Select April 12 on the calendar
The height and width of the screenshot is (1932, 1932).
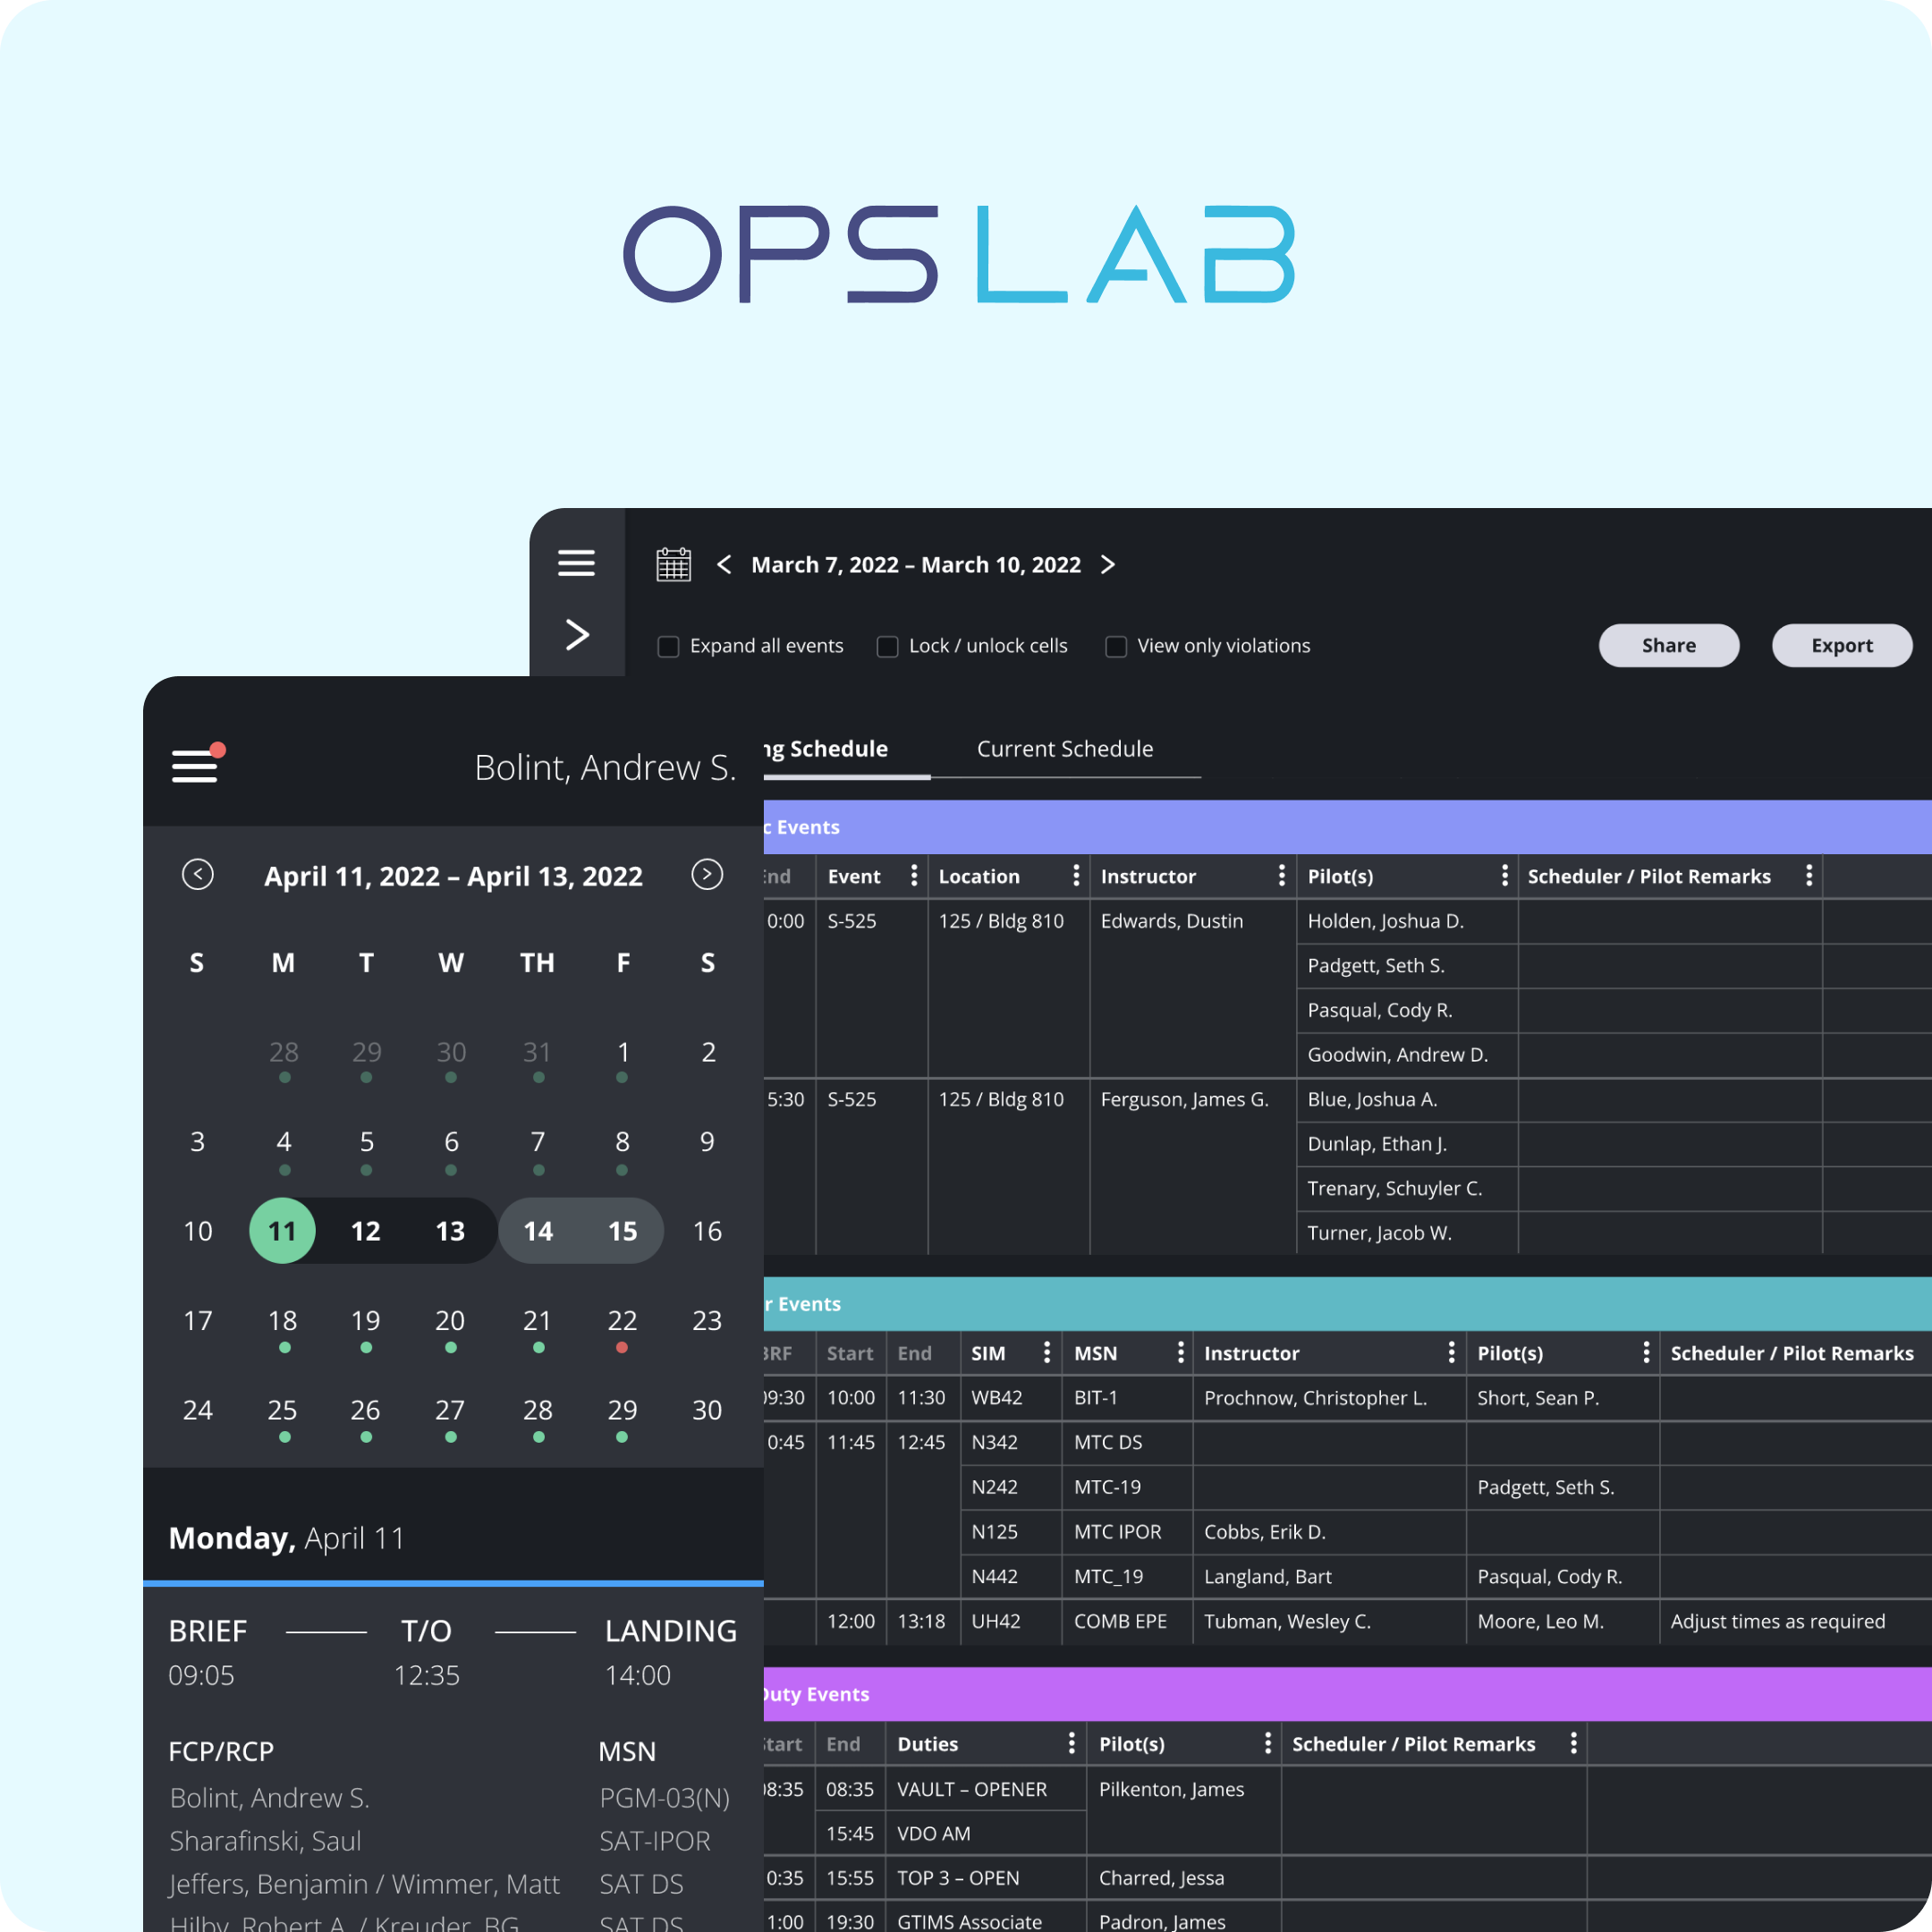click(366, 1230)
